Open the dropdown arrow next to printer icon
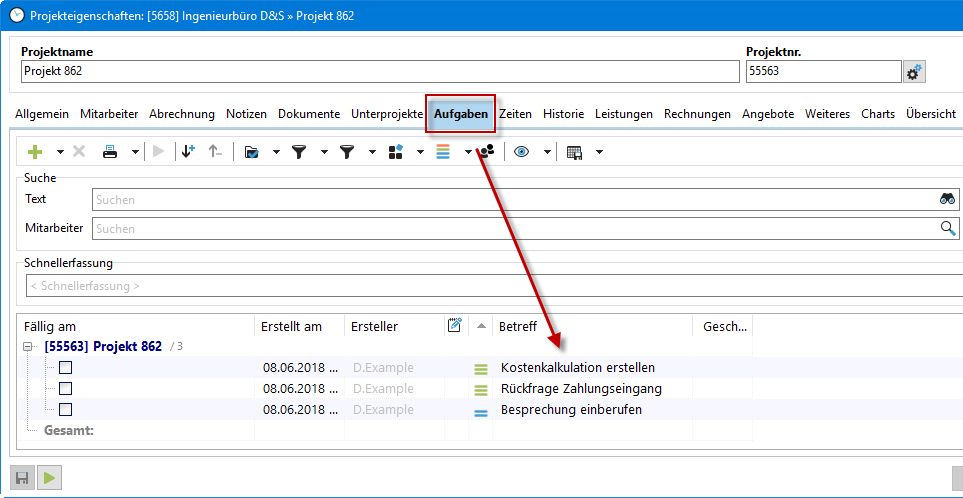The width and height of the screenshot is (963, 498). pyautogui.click(x=134, y=152)
